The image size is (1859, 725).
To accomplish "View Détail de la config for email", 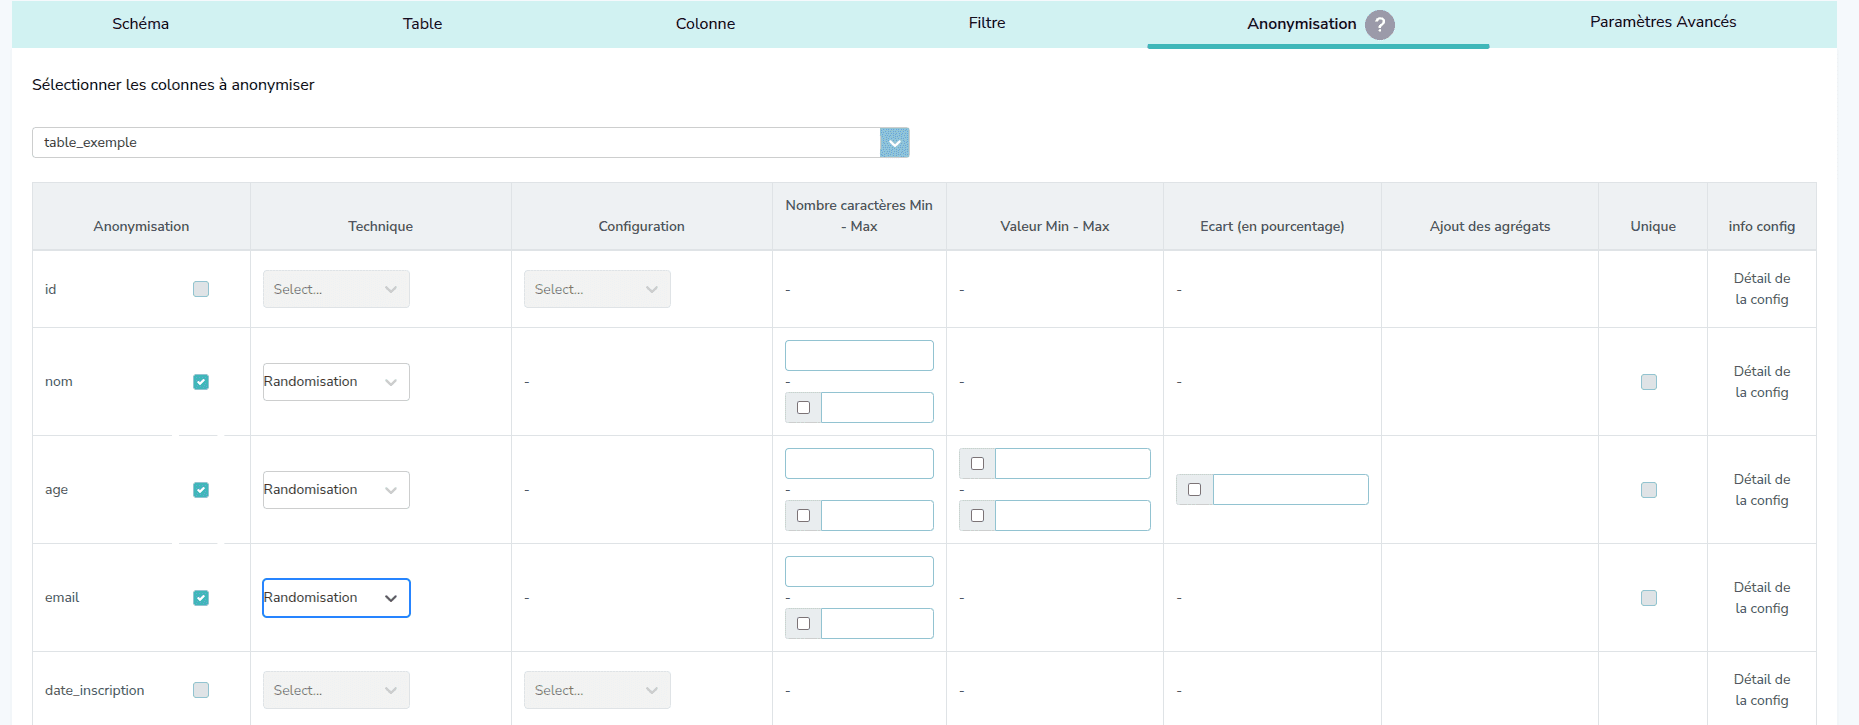I will 1761,598.
